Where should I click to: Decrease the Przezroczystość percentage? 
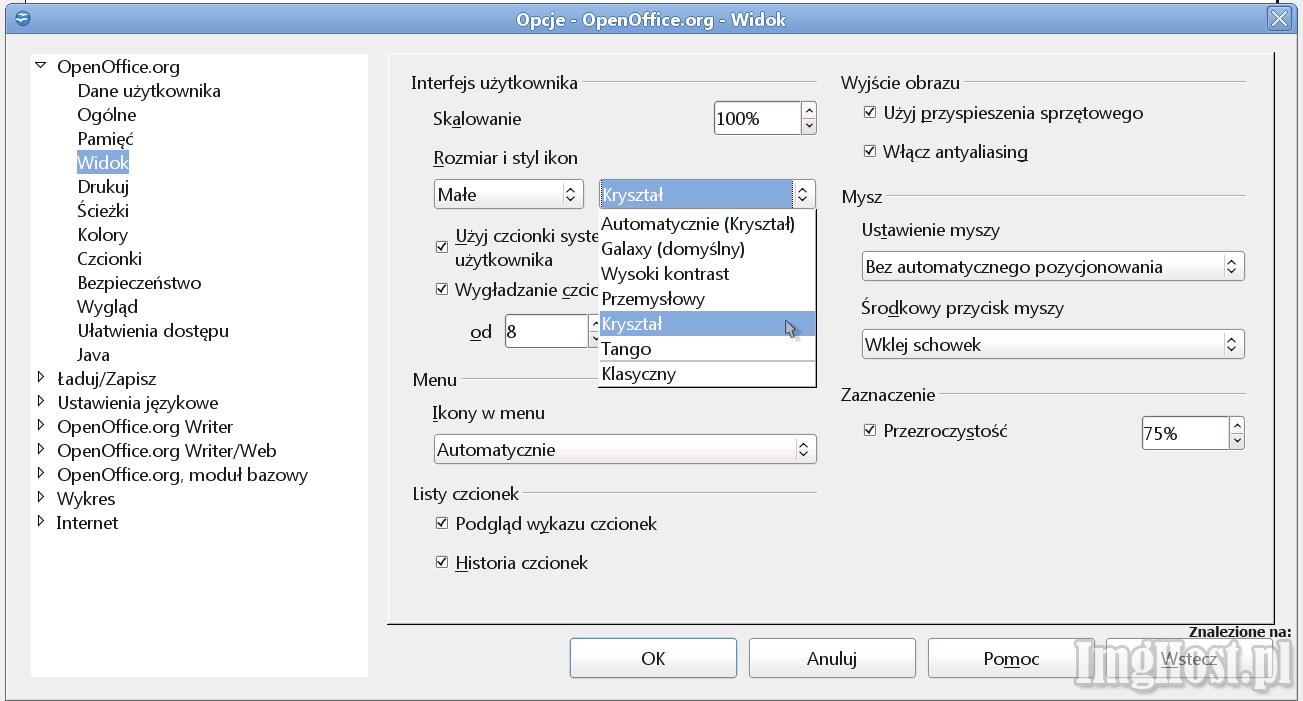[x=1237, y=441]
